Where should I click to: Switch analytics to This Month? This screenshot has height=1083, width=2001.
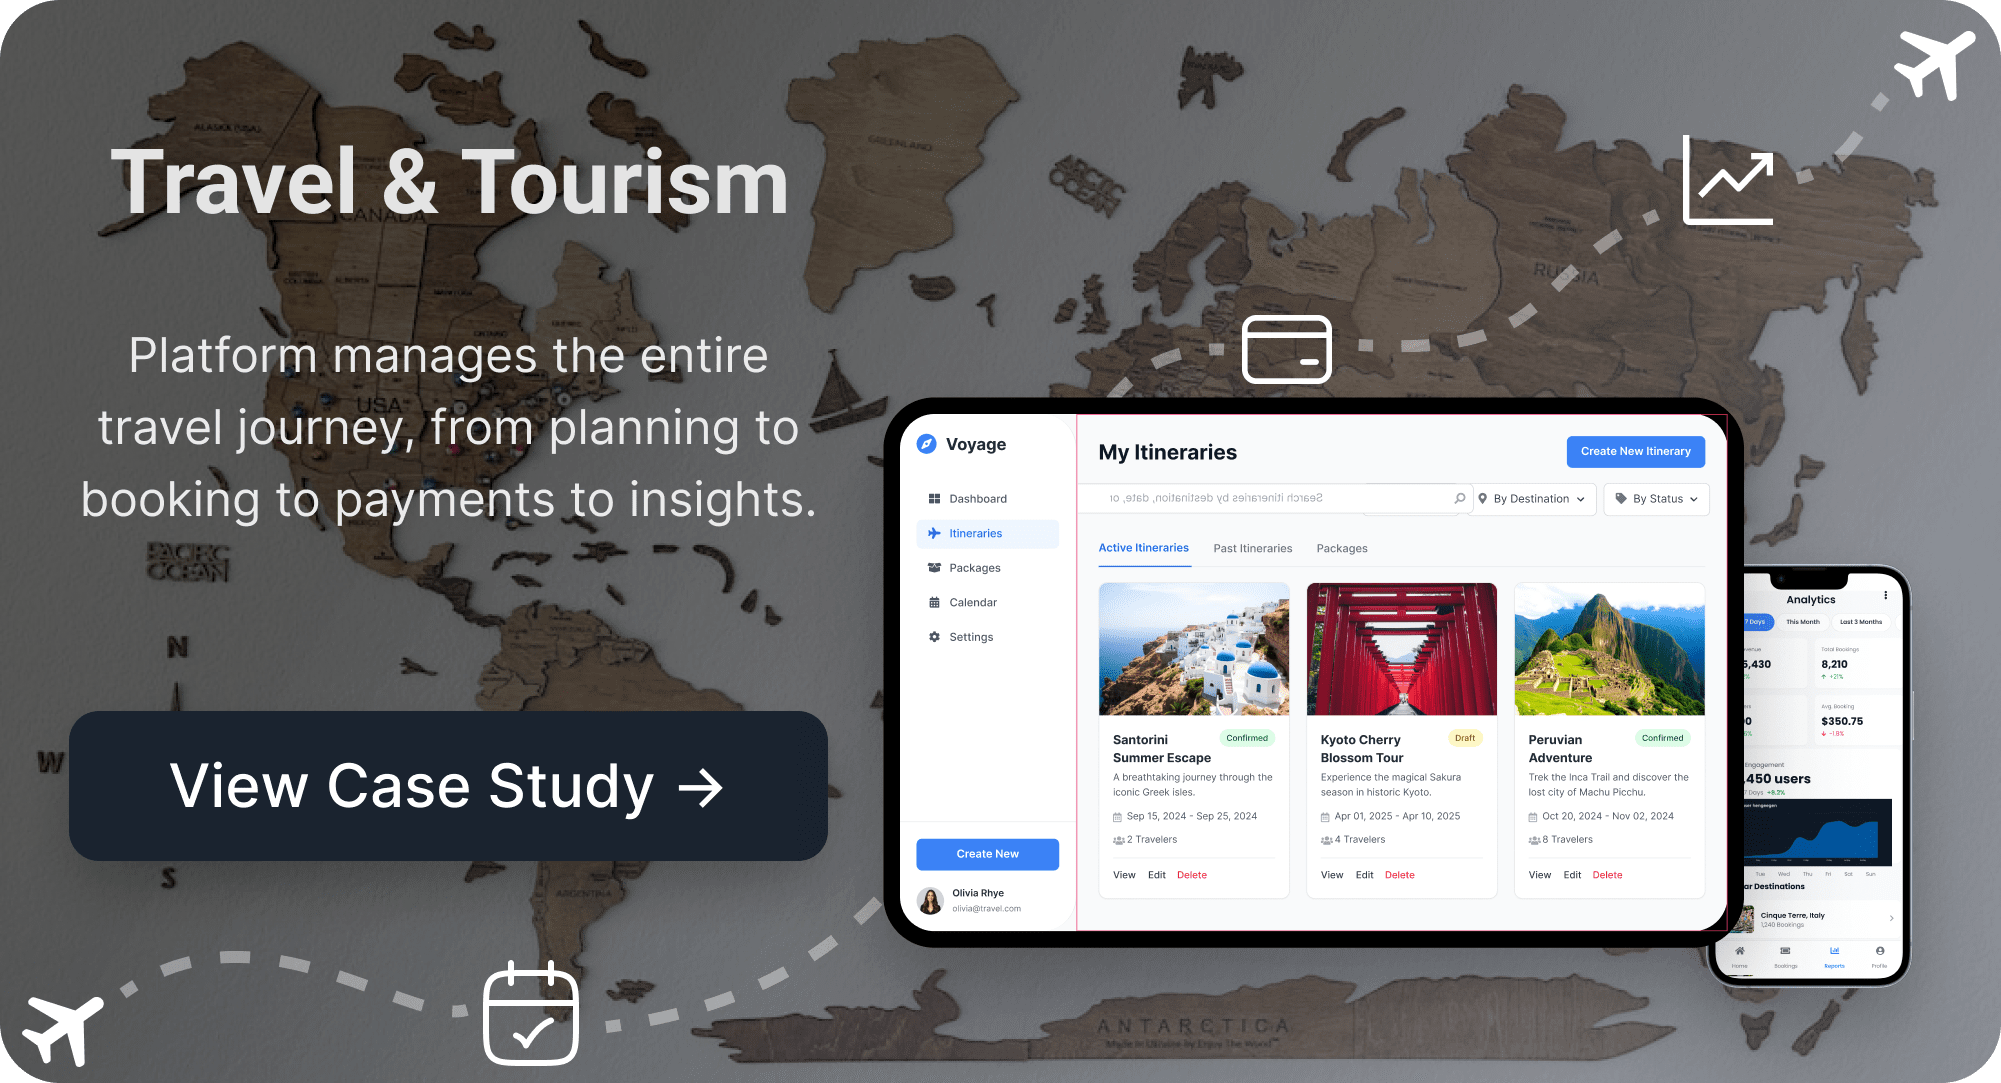1802,622
